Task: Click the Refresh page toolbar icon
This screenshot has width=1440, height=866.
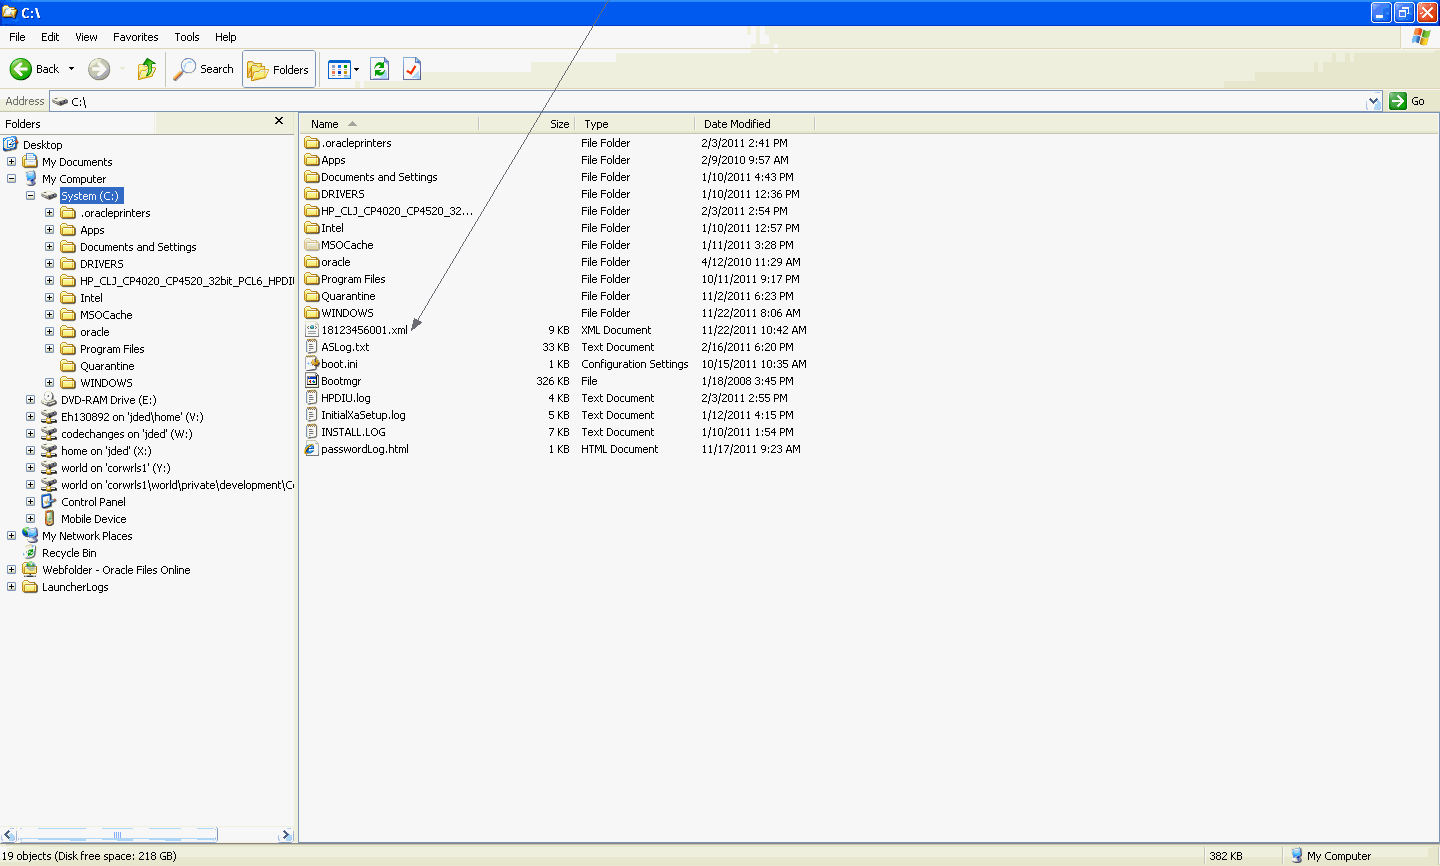Action: click(x=379, y=69)
